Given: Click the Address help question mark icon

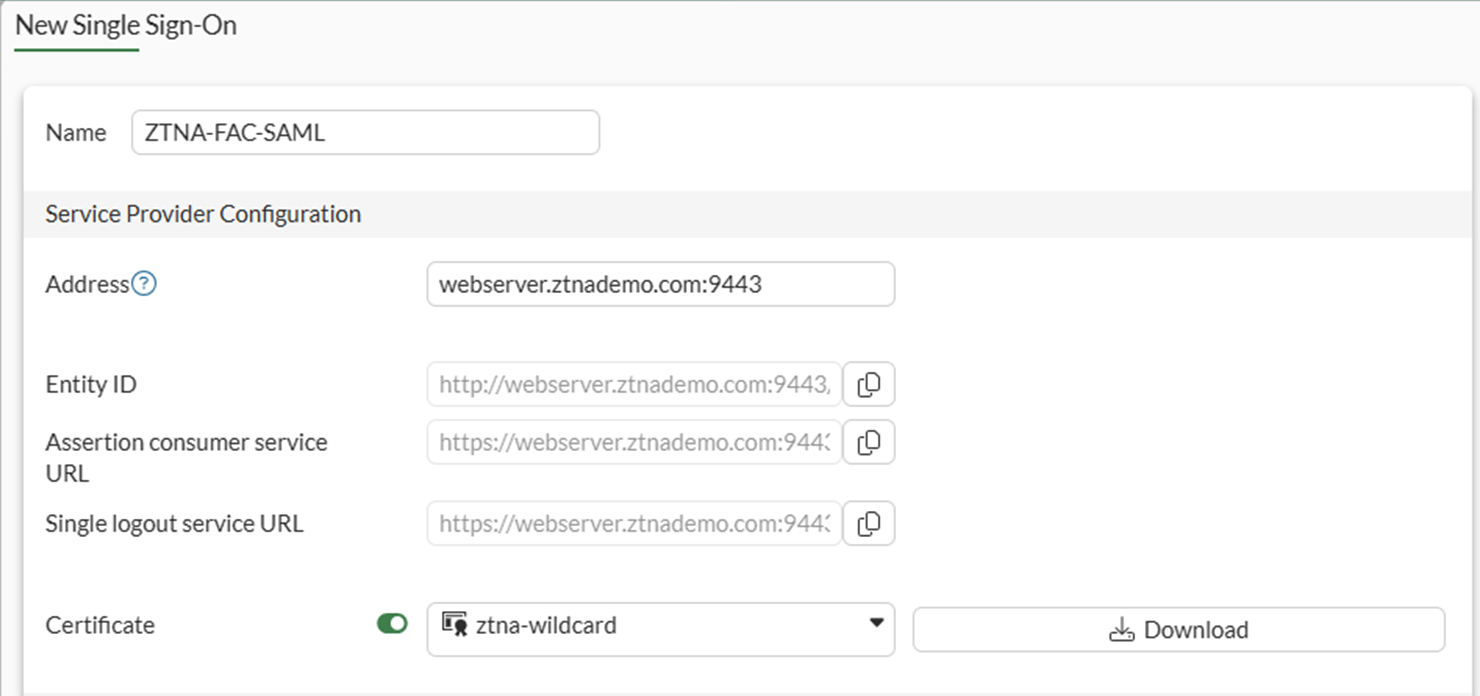Looking at the screenshot, I should [145, 285].
